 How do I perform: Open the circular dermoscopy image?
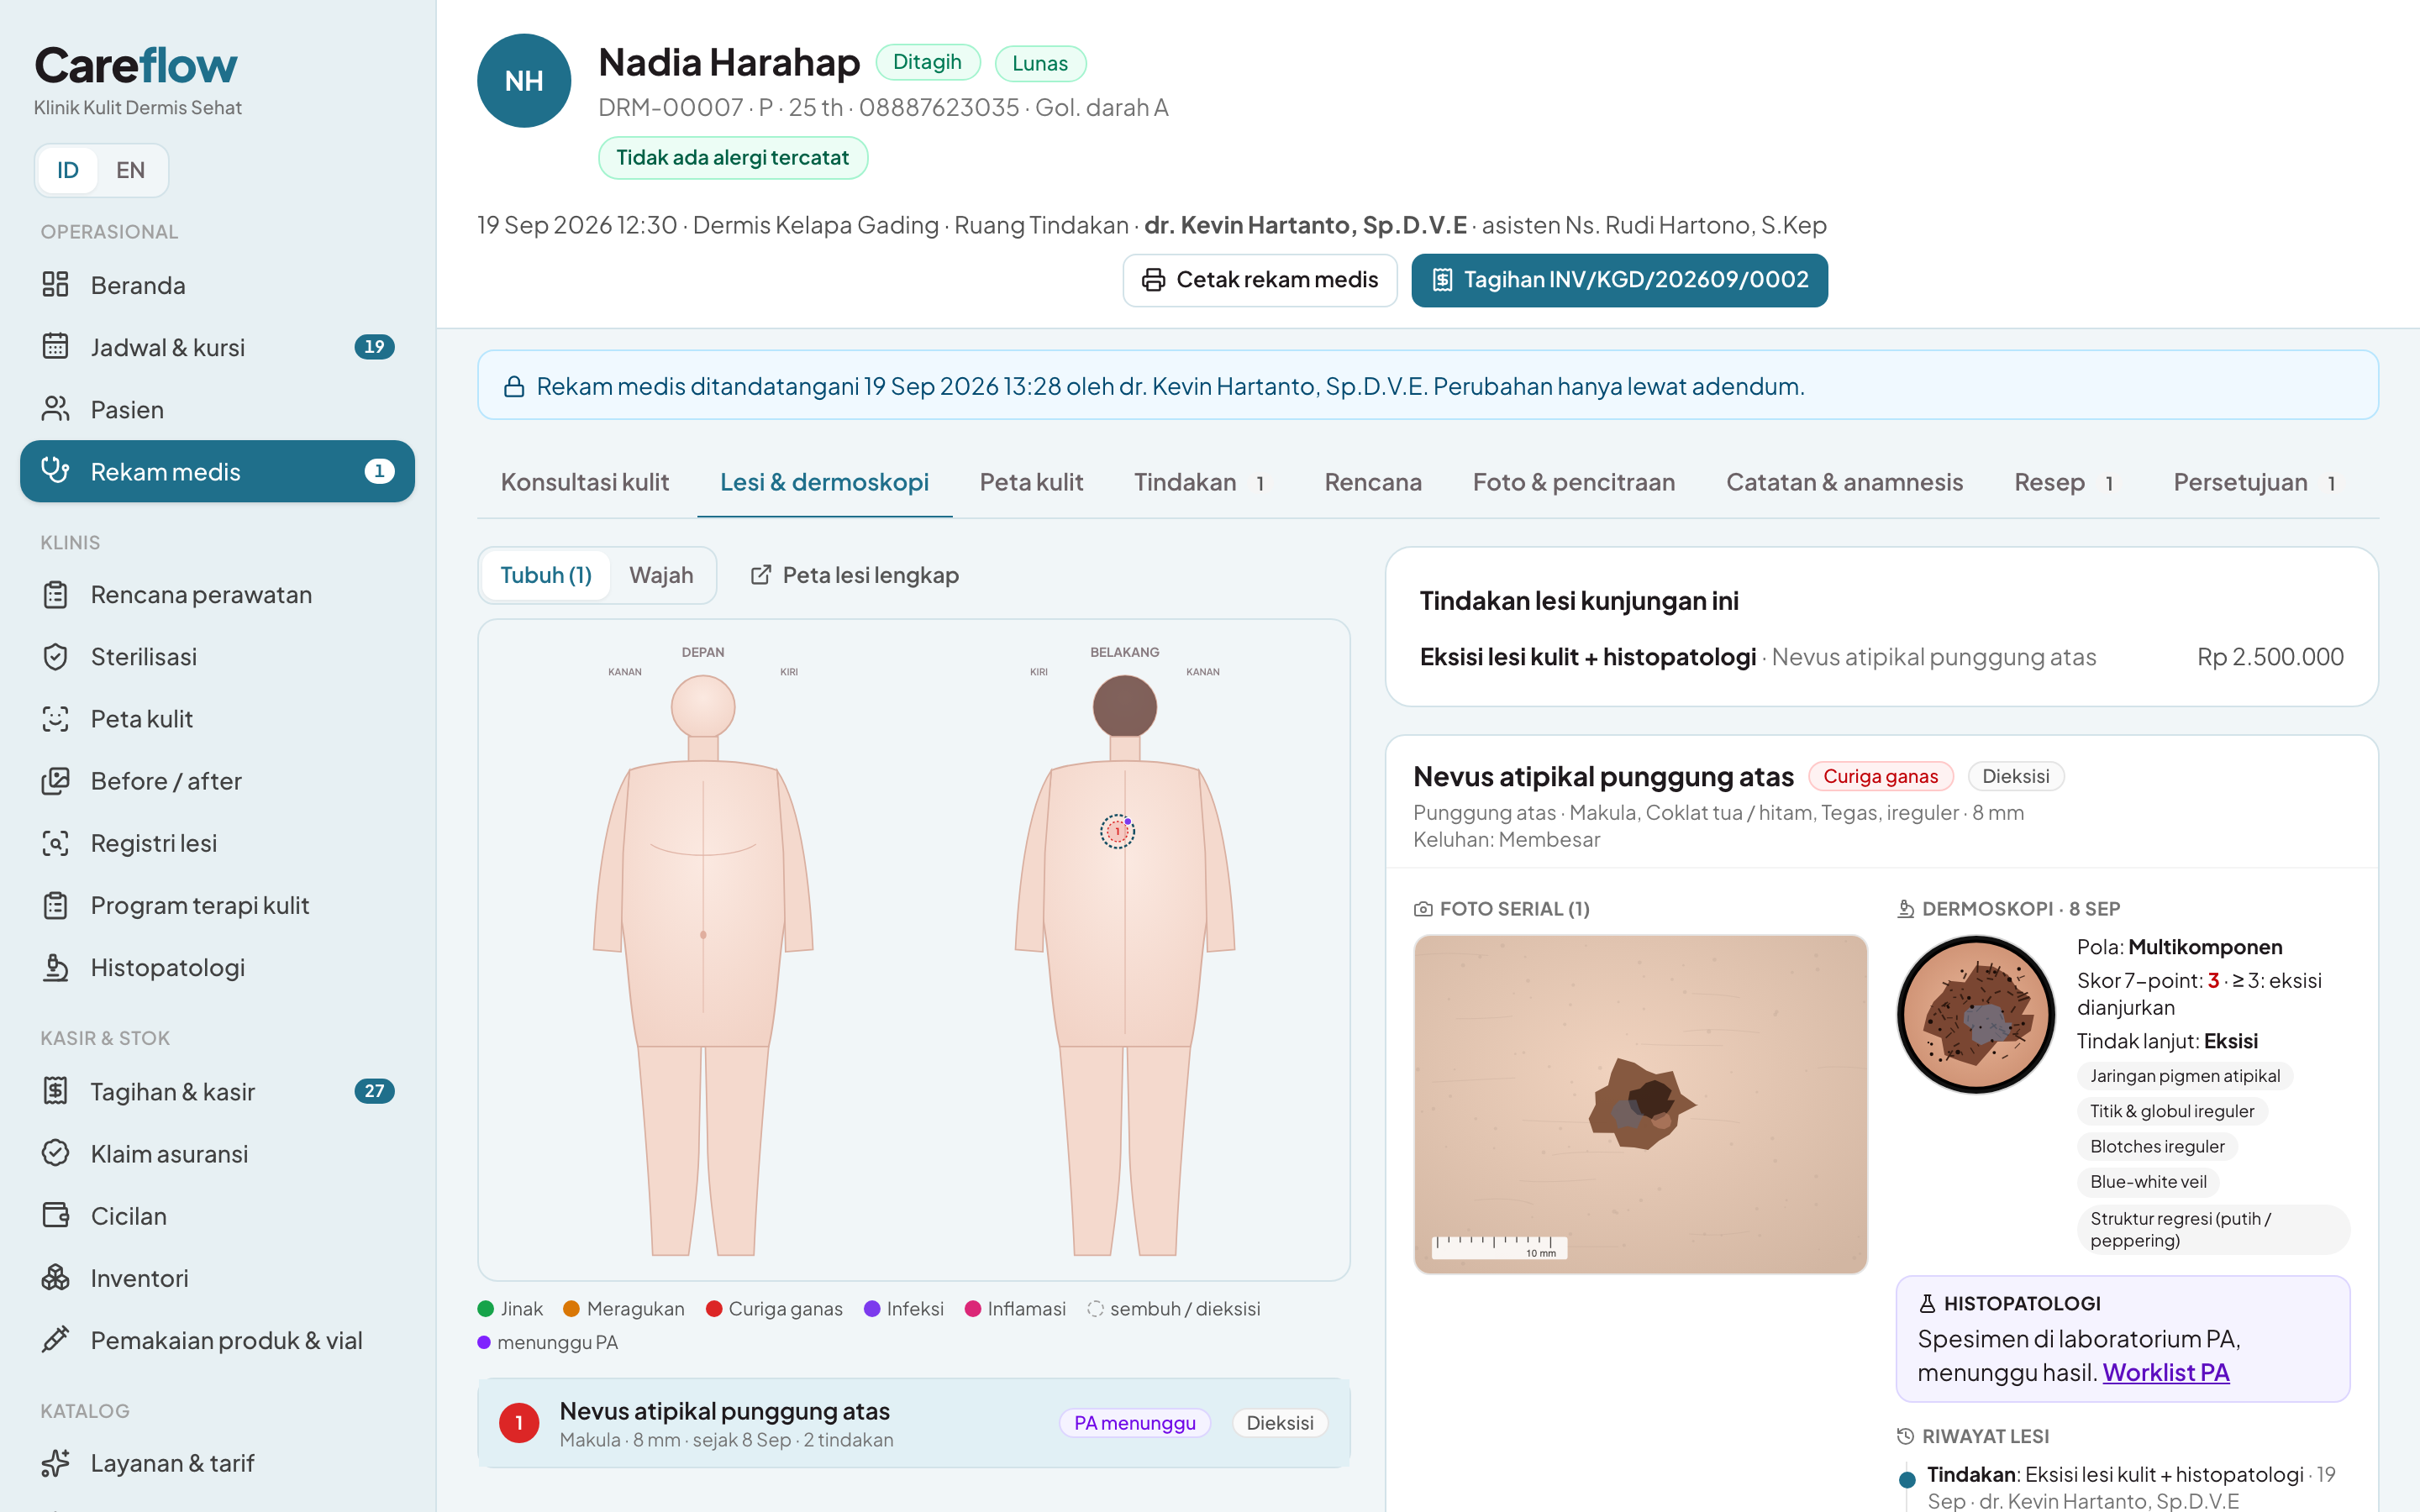pos(1976,1014)
